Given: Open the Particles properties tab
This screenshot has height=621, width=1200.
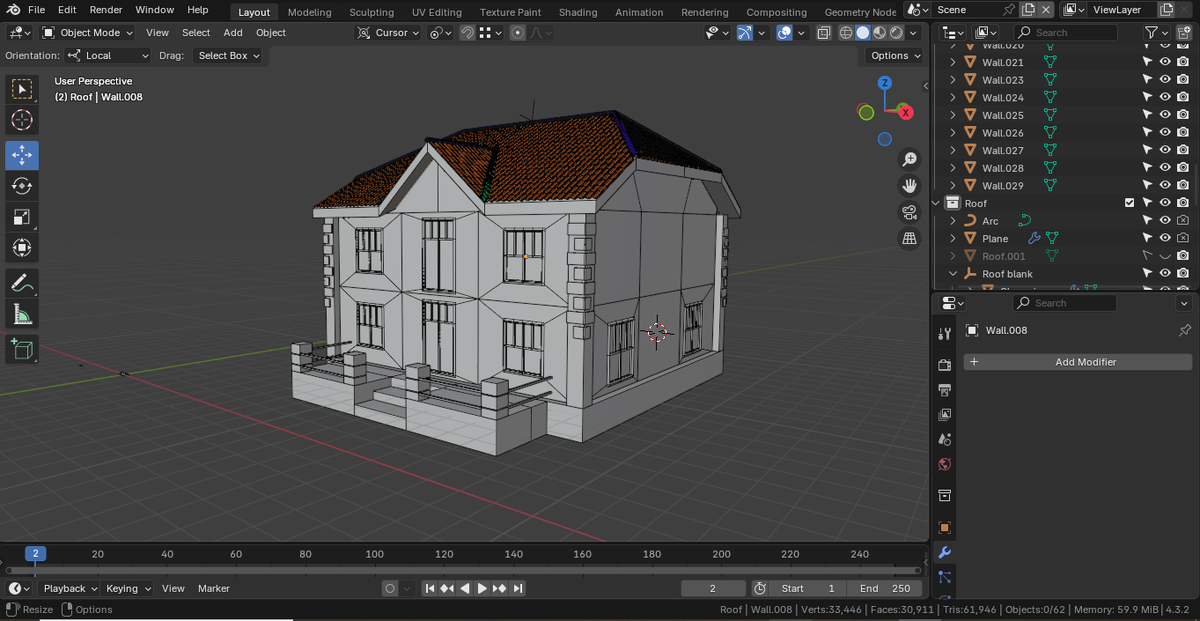Looking at the screenshot, I should click(x=944, y=578).
